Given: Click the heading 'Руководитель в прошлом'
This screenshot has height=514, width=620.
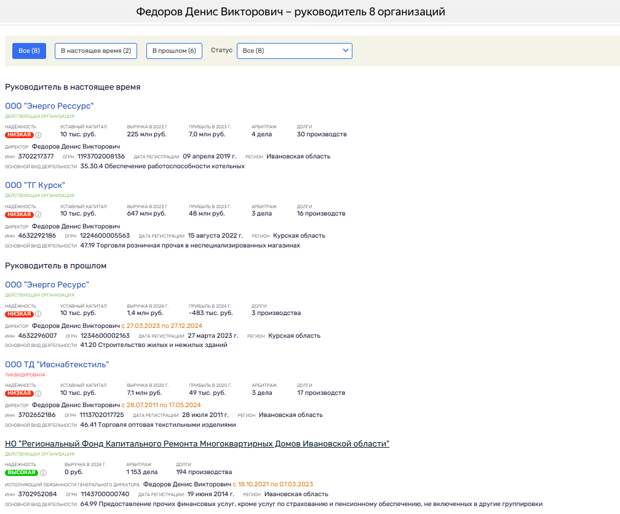Looking at the screenshot, I should [x=56, y=266].
